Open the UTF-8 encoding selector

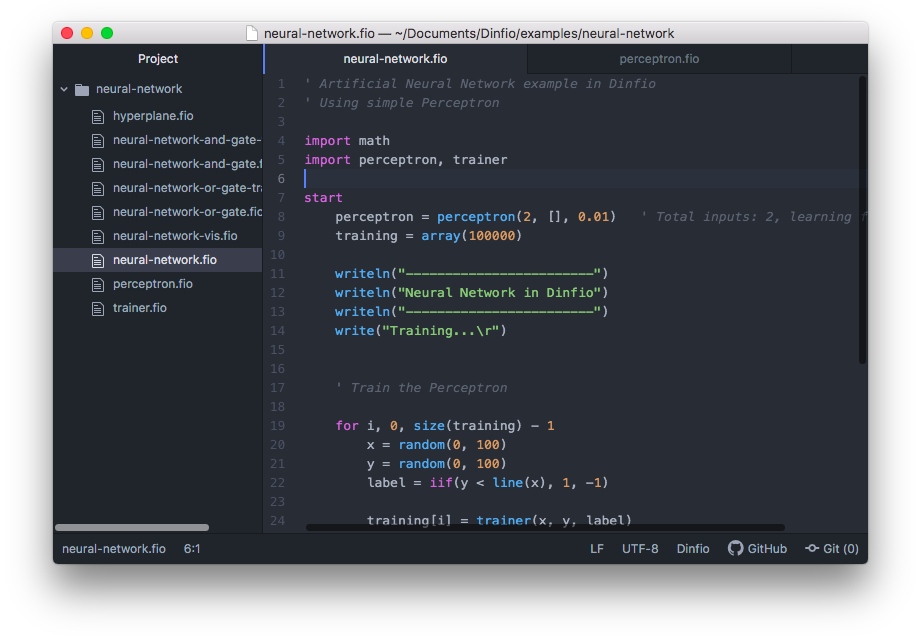click(x=640, y=549)
